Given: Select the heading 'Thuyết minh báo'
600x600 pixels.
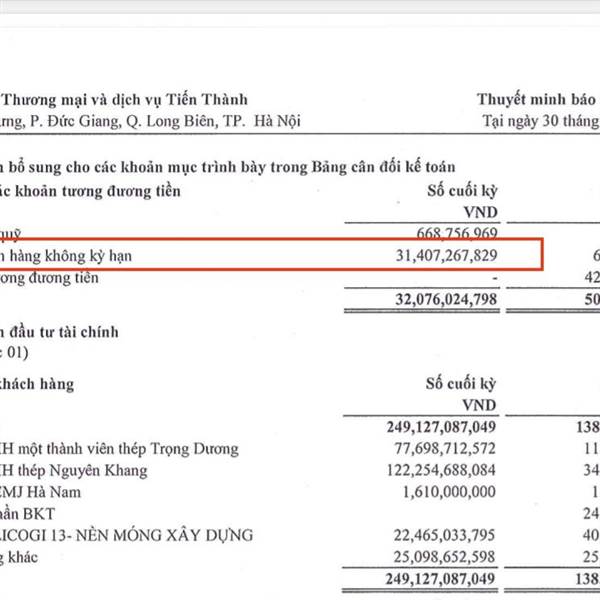Looking at the screenshot, I should click(x=536, y=99).
